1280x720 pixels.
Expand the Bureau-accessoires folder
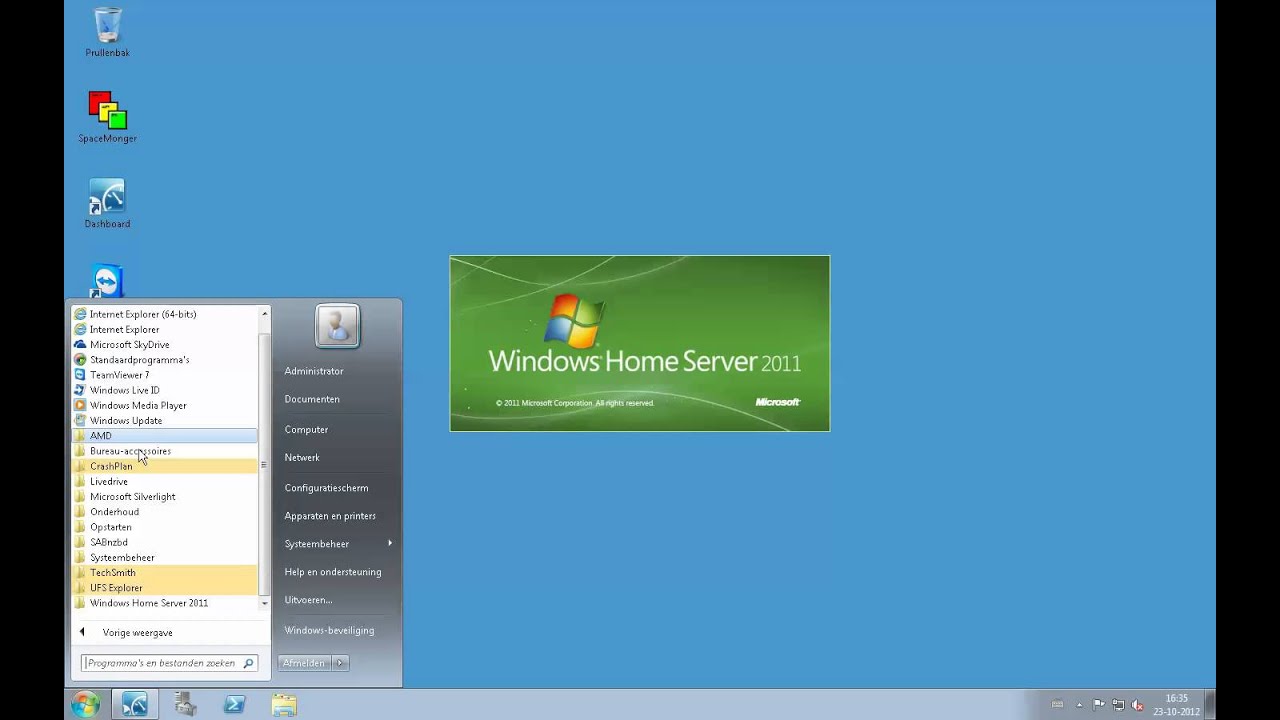click(165, 451)
